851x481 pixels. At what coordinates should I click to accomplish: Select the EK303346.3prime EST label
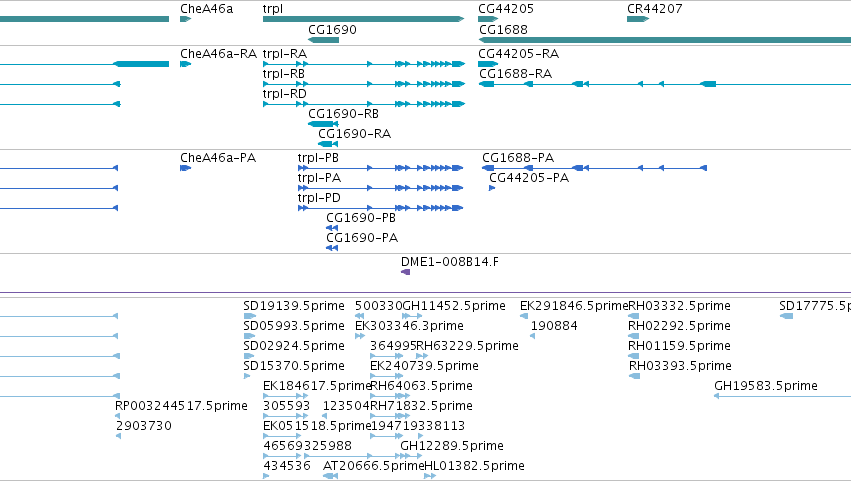(409, 326)
